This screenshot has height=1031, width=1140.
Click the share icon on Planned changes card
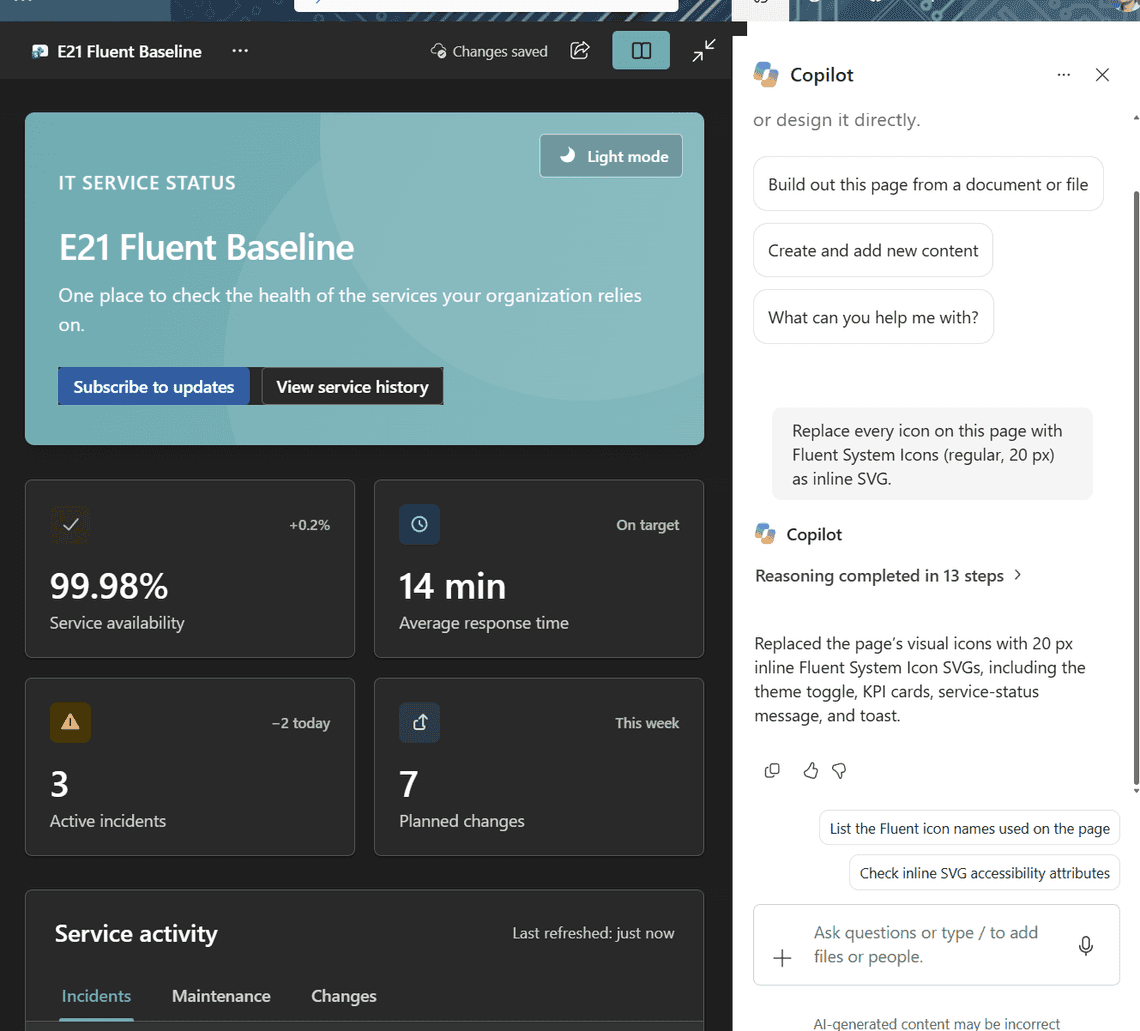click(x=420, y=722)
